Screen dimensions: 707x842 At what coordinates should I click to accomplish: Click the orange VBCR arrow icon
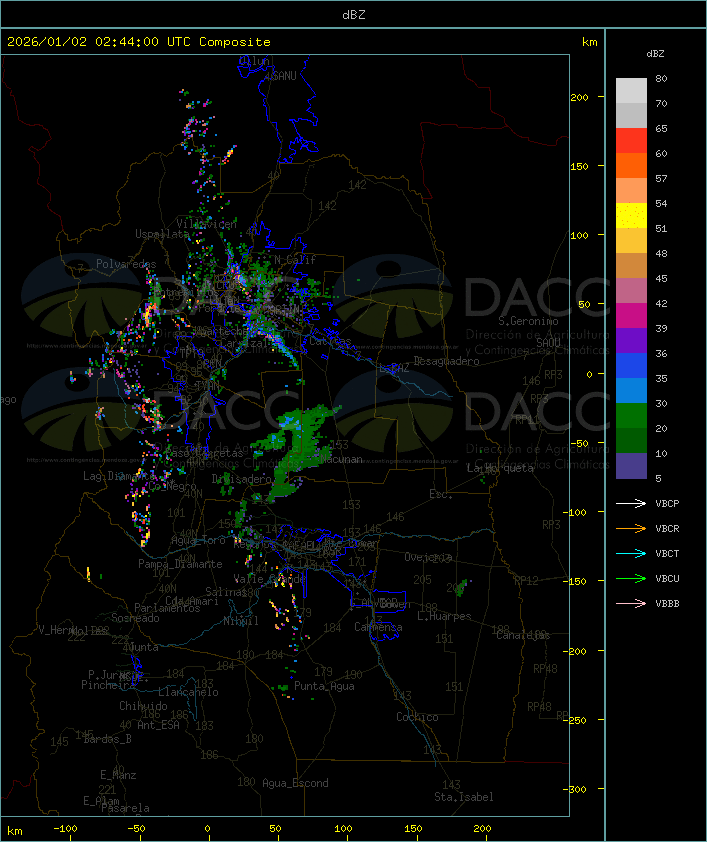click(631, 528)
